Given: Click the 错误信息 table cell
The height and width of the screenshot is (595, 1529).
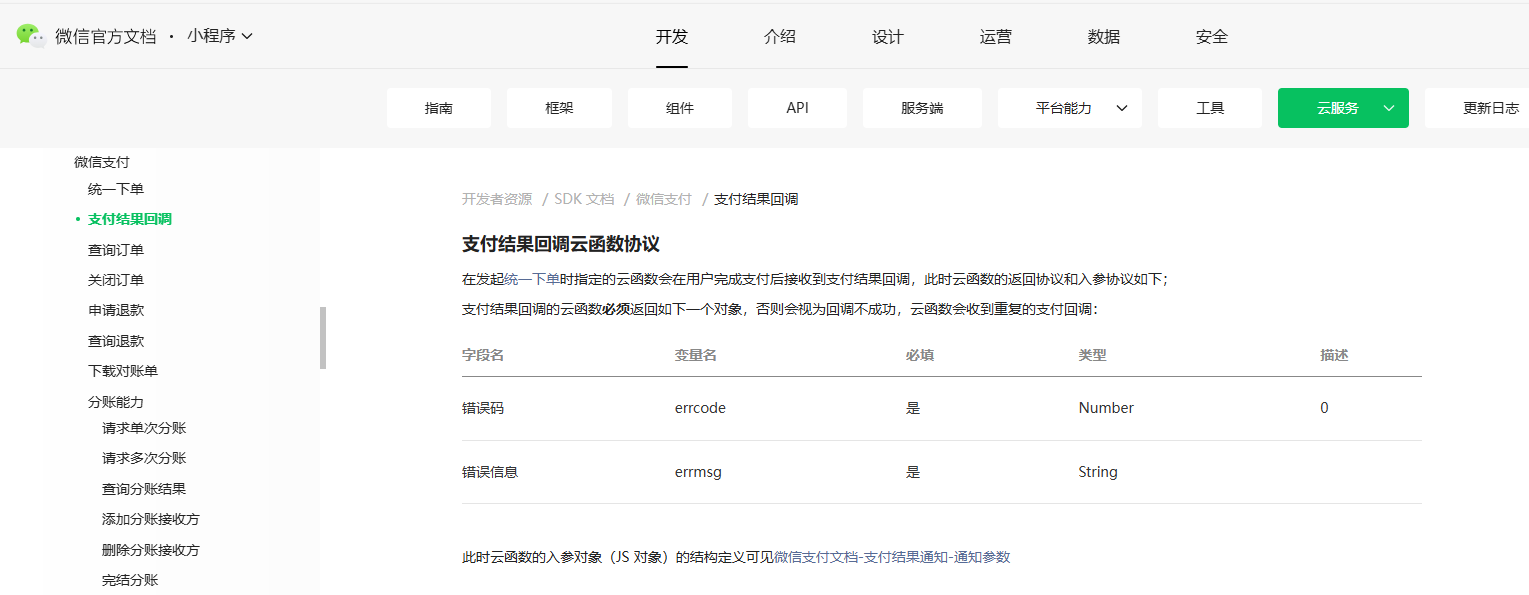Looking at the screenshot, I should [x=490, y=472].
